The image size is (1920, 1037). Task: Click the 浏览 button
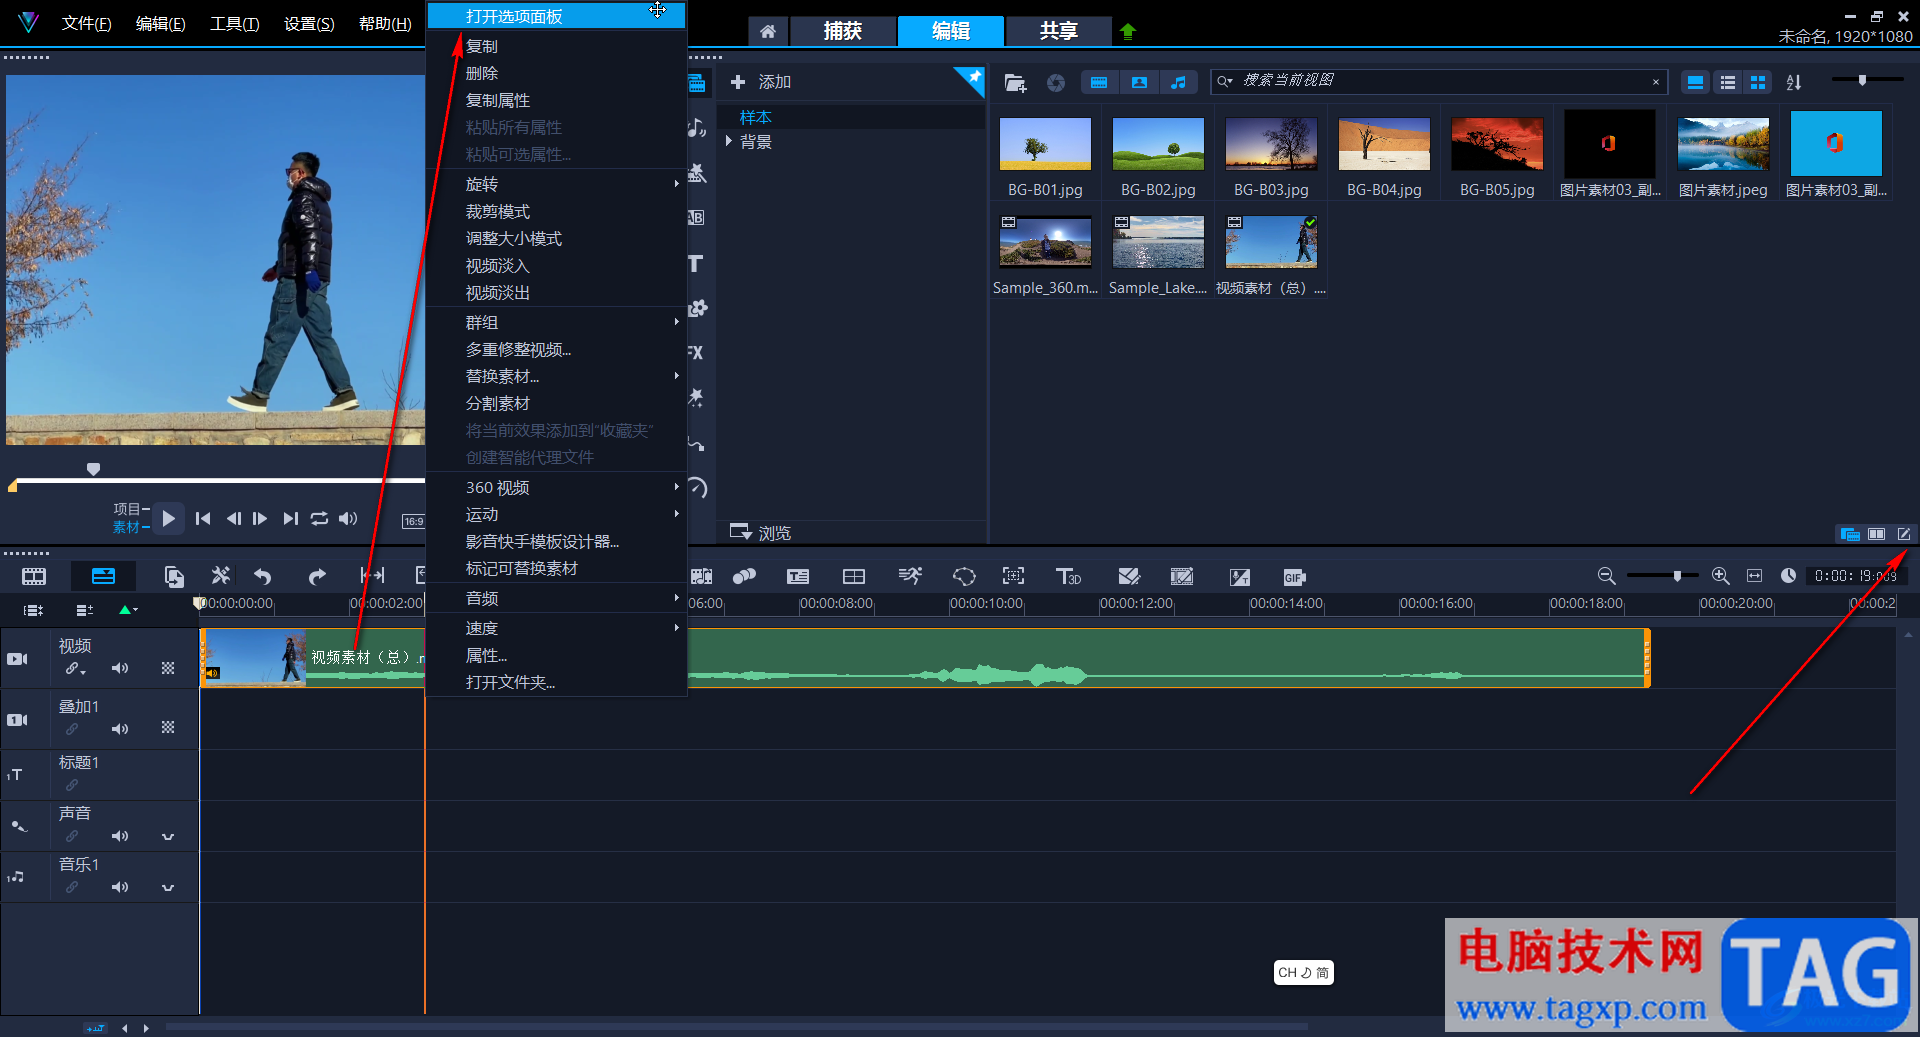click(761, 533)
